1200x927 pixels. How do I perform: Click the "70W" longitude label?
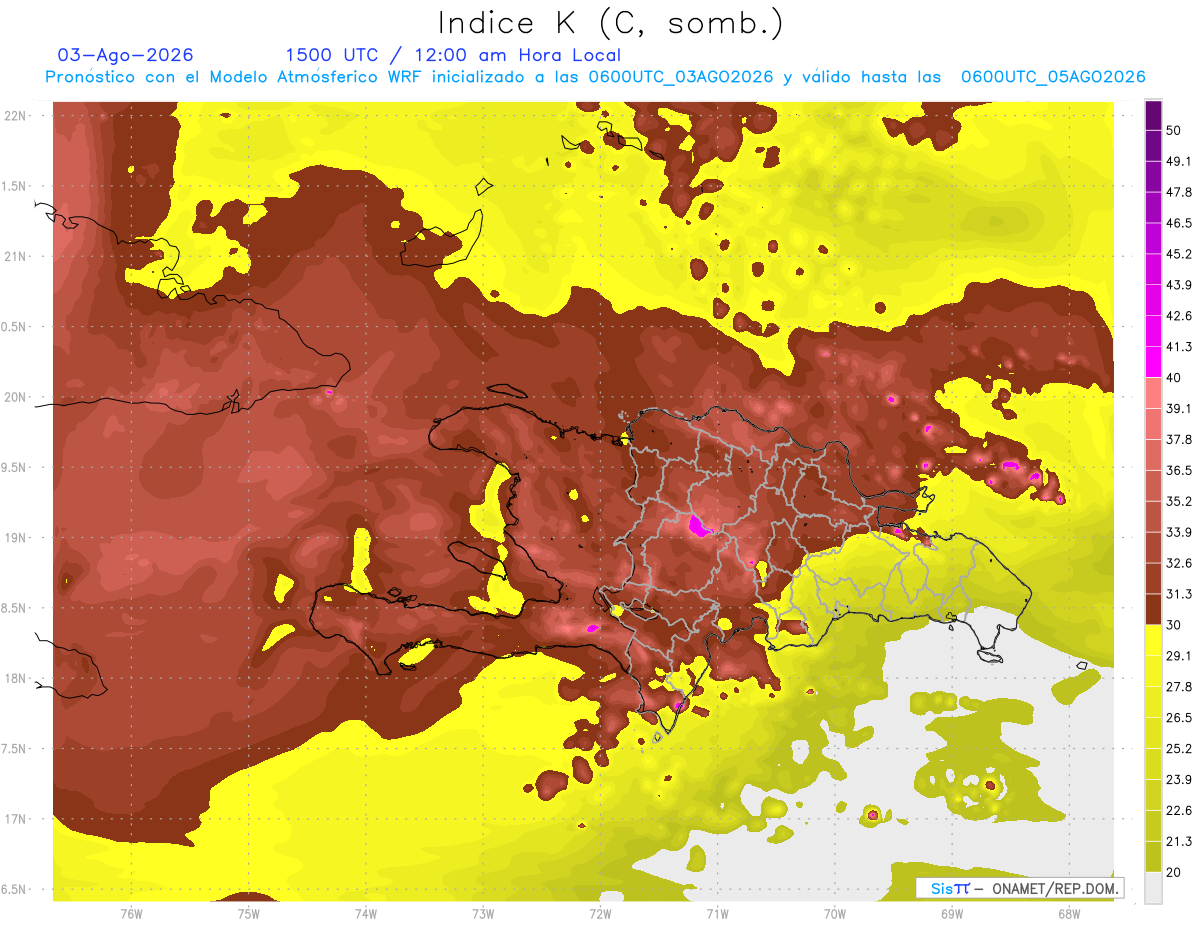pos(835,915)
